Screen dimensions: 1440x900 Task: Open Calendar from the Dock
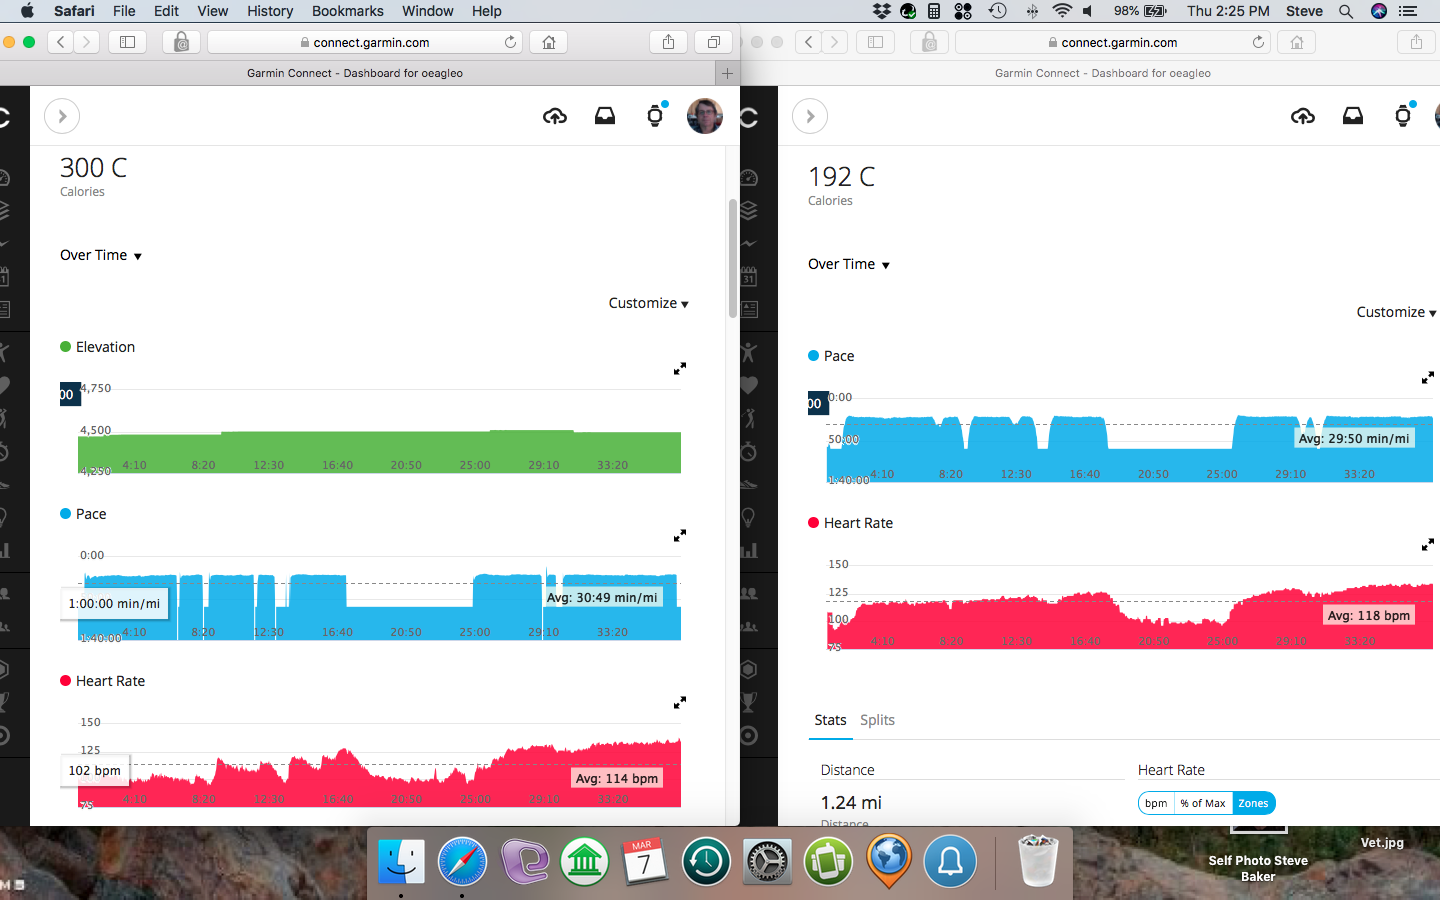tap(645, 862)
